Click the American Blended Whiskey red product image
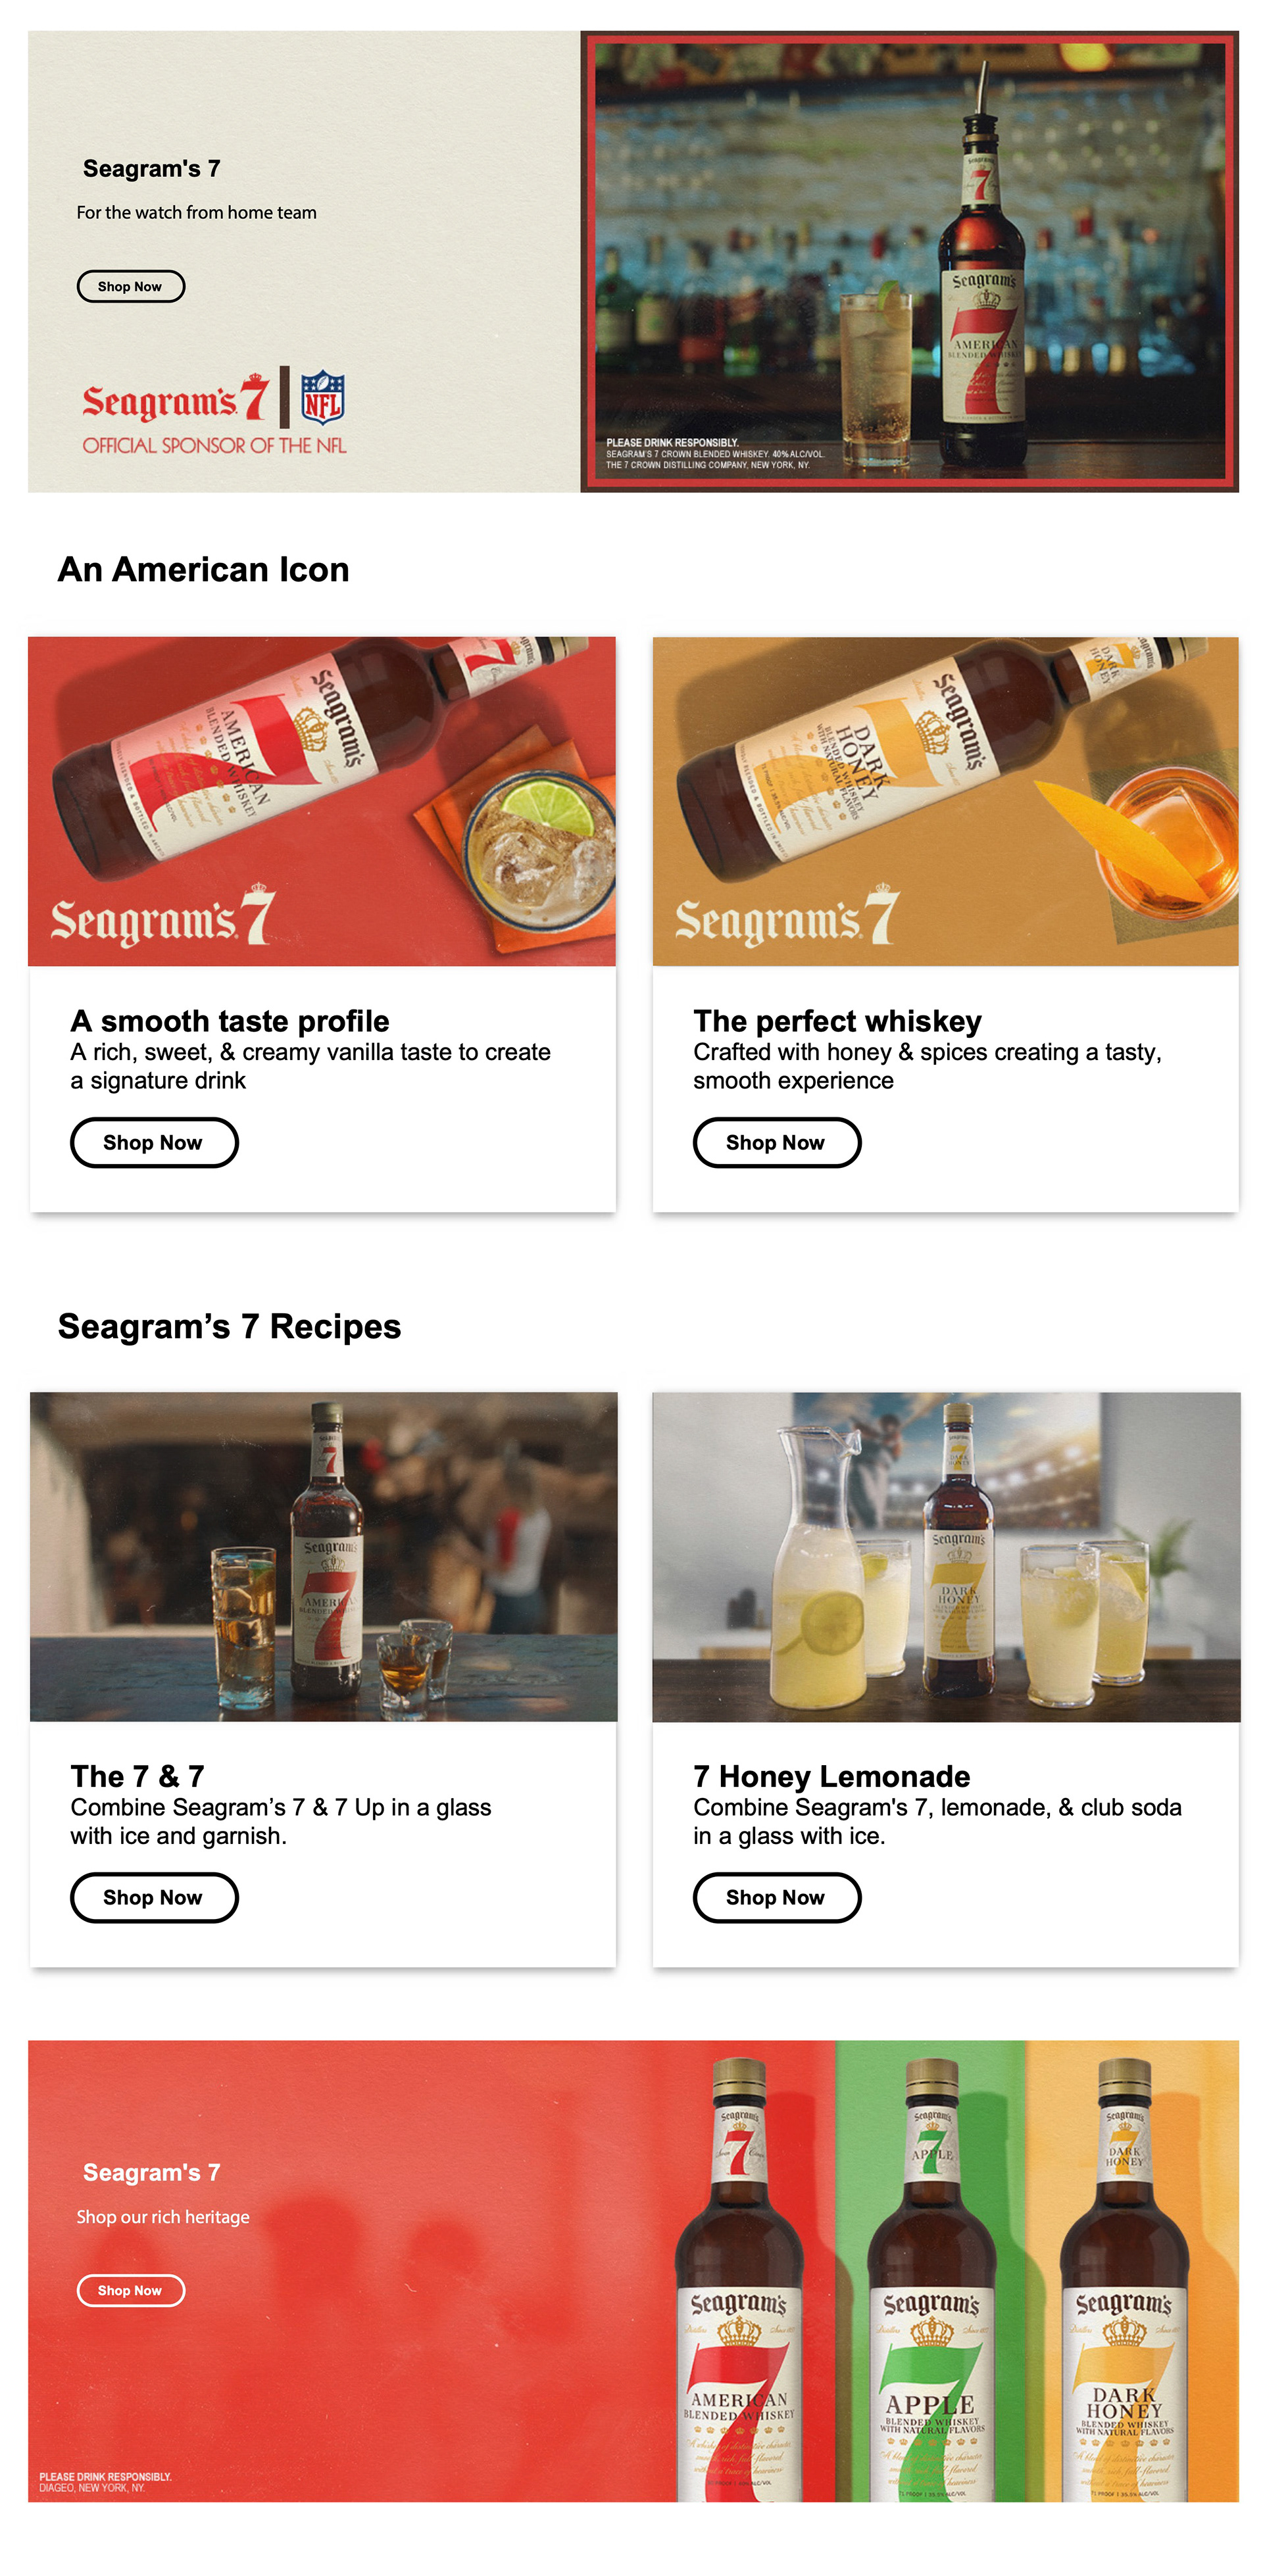Screen dimensions: 1263x2576 click(322, 801)
